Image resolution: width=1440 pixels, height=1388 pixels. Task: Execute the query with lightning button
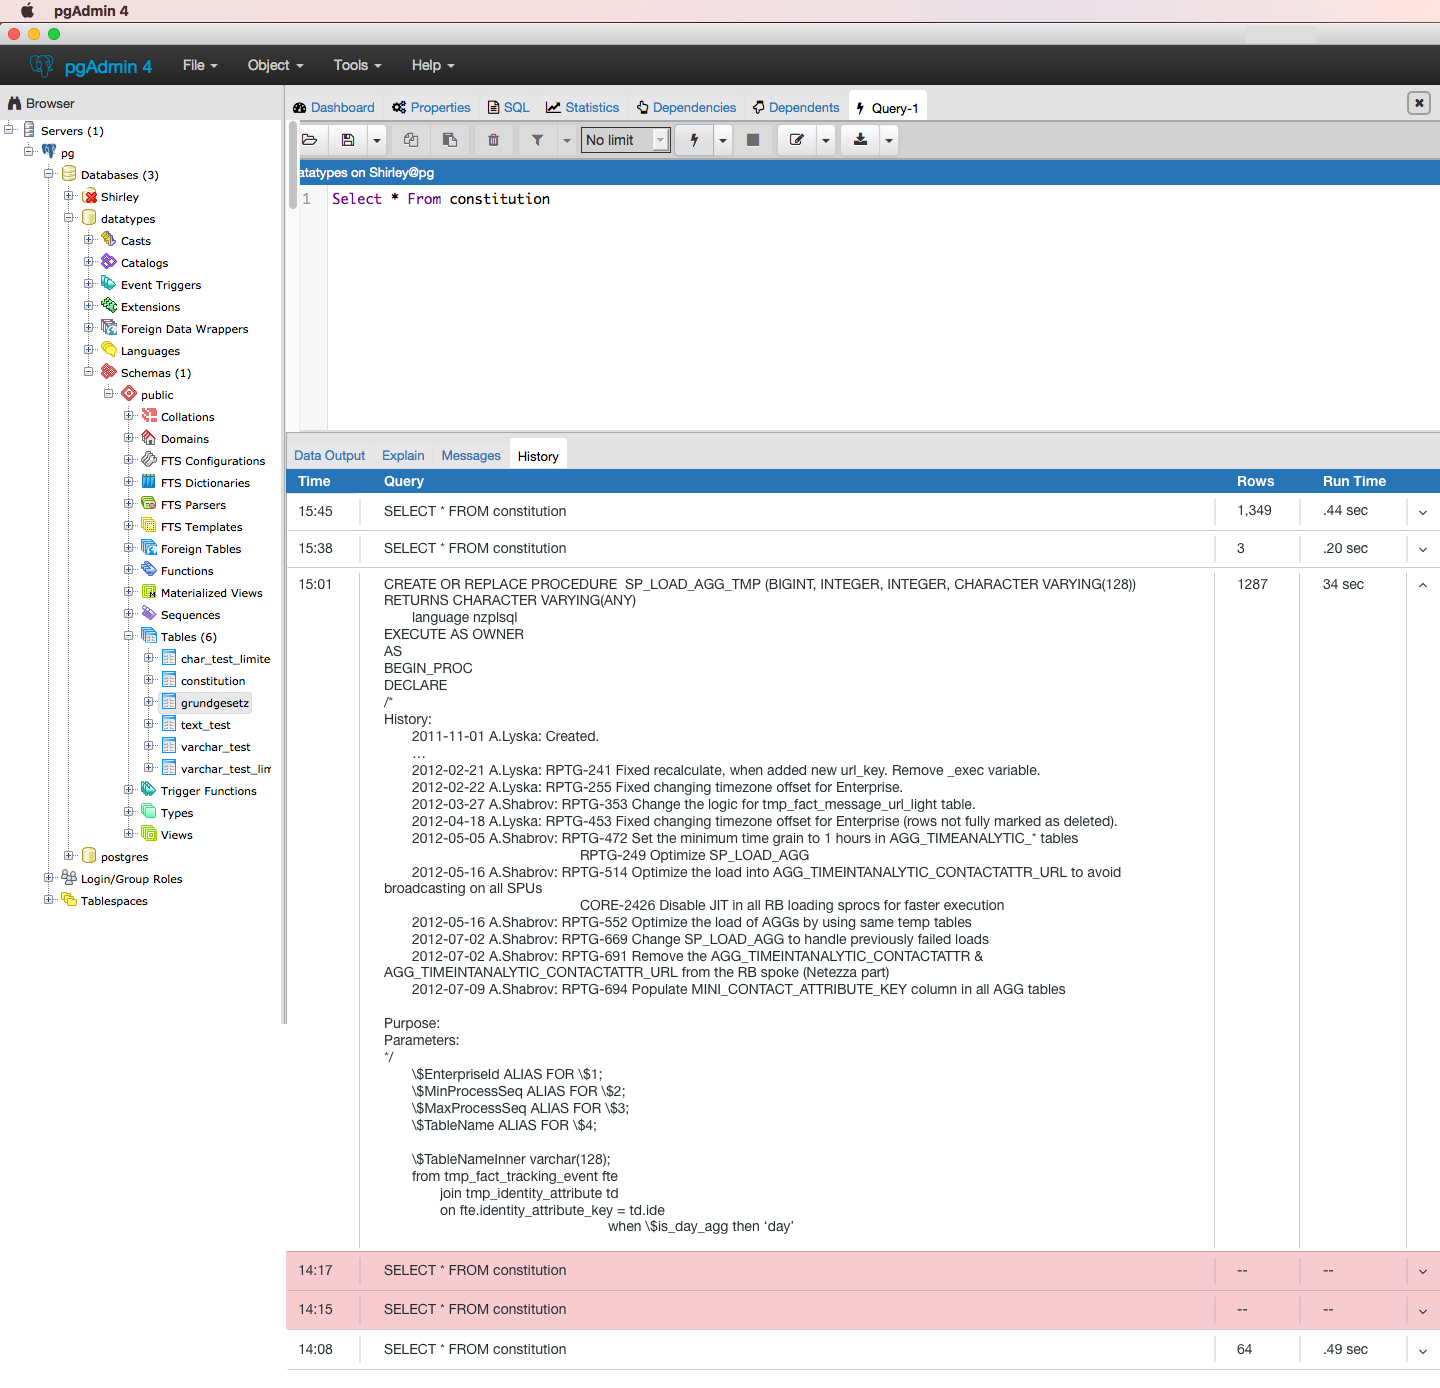tap(694, 140)
